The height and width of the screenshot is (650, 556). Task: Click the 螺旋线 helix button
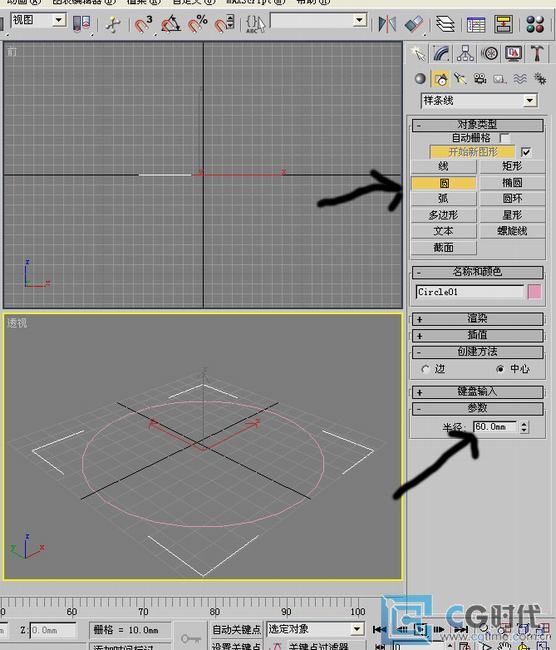(512, 231)
